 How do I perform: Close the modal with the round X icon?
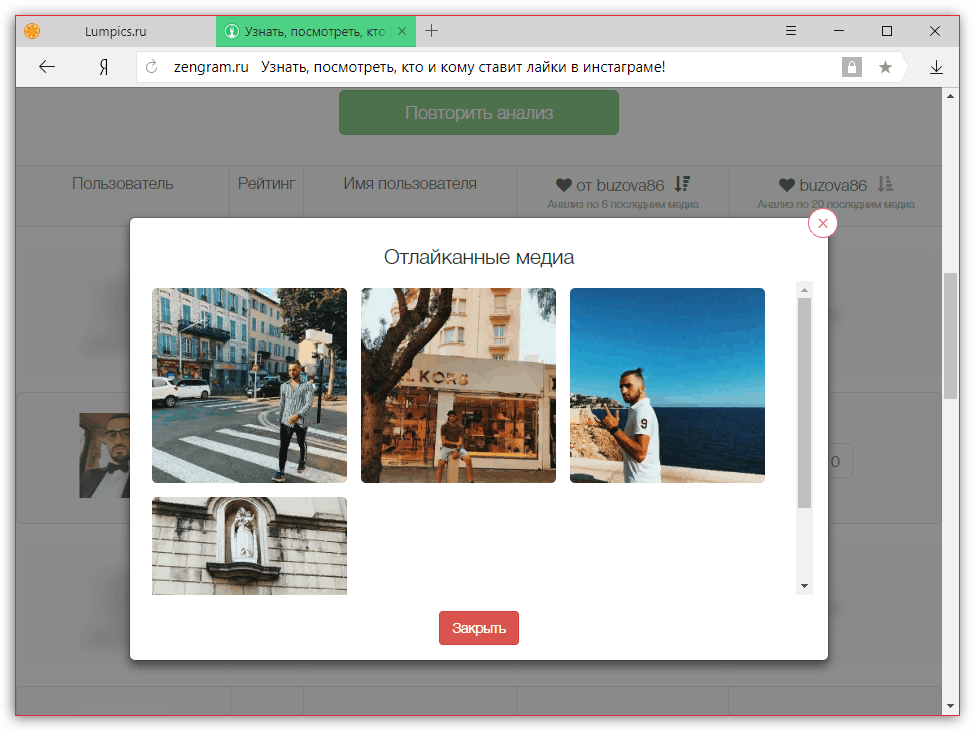[x=823, y=223]
